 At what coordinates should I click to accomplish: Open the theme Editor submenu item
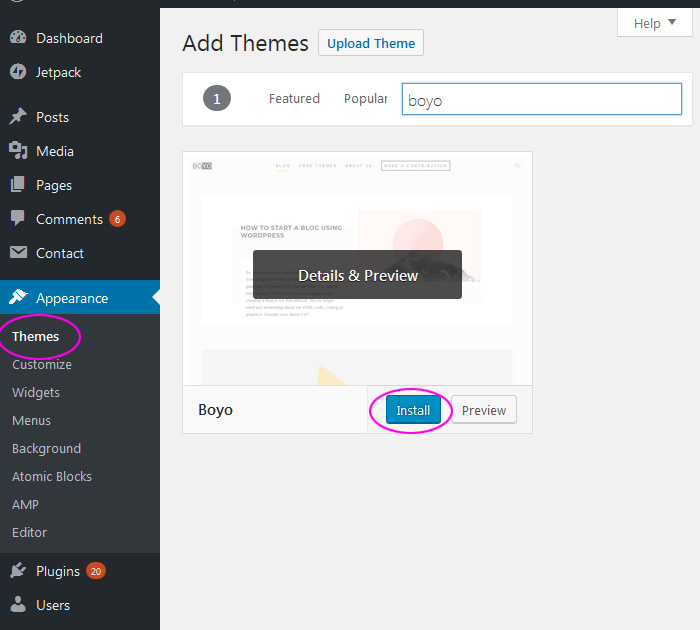coord(29,532)
